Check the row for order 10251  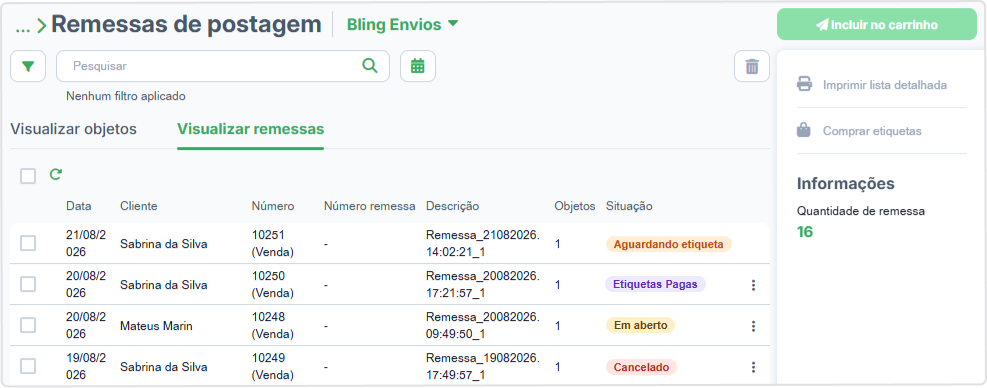pos(28,243)
